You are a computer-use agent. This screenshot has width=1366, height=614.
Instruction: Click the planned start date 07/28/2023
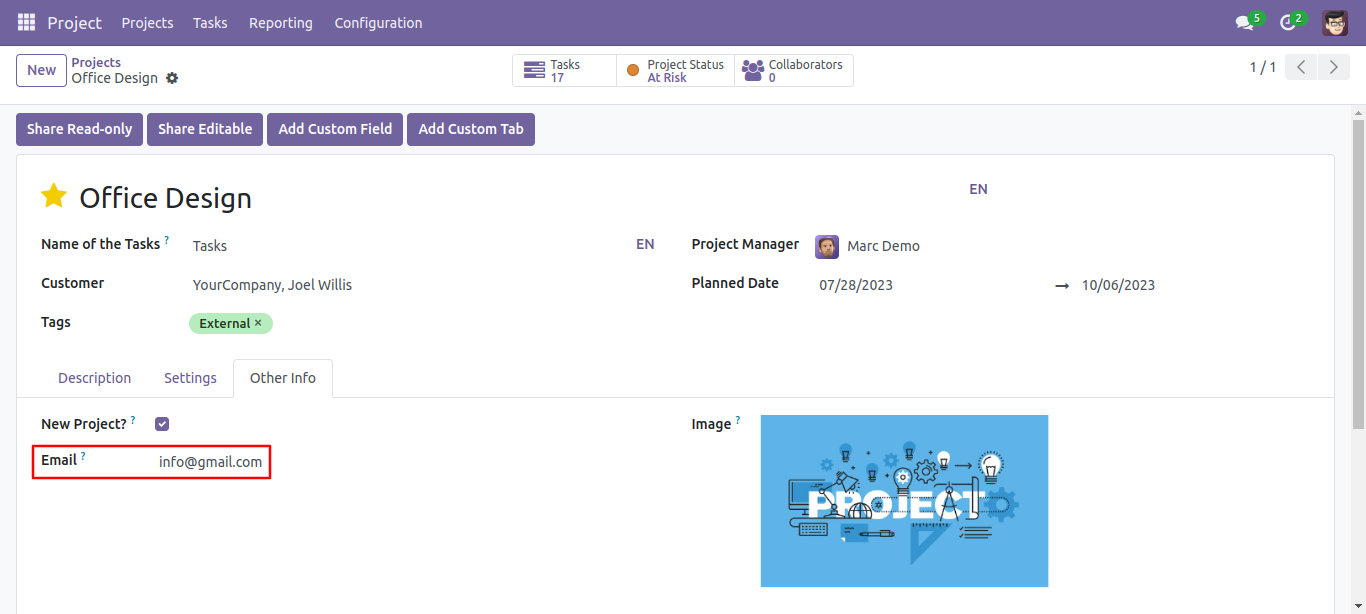tap(856, 285)
